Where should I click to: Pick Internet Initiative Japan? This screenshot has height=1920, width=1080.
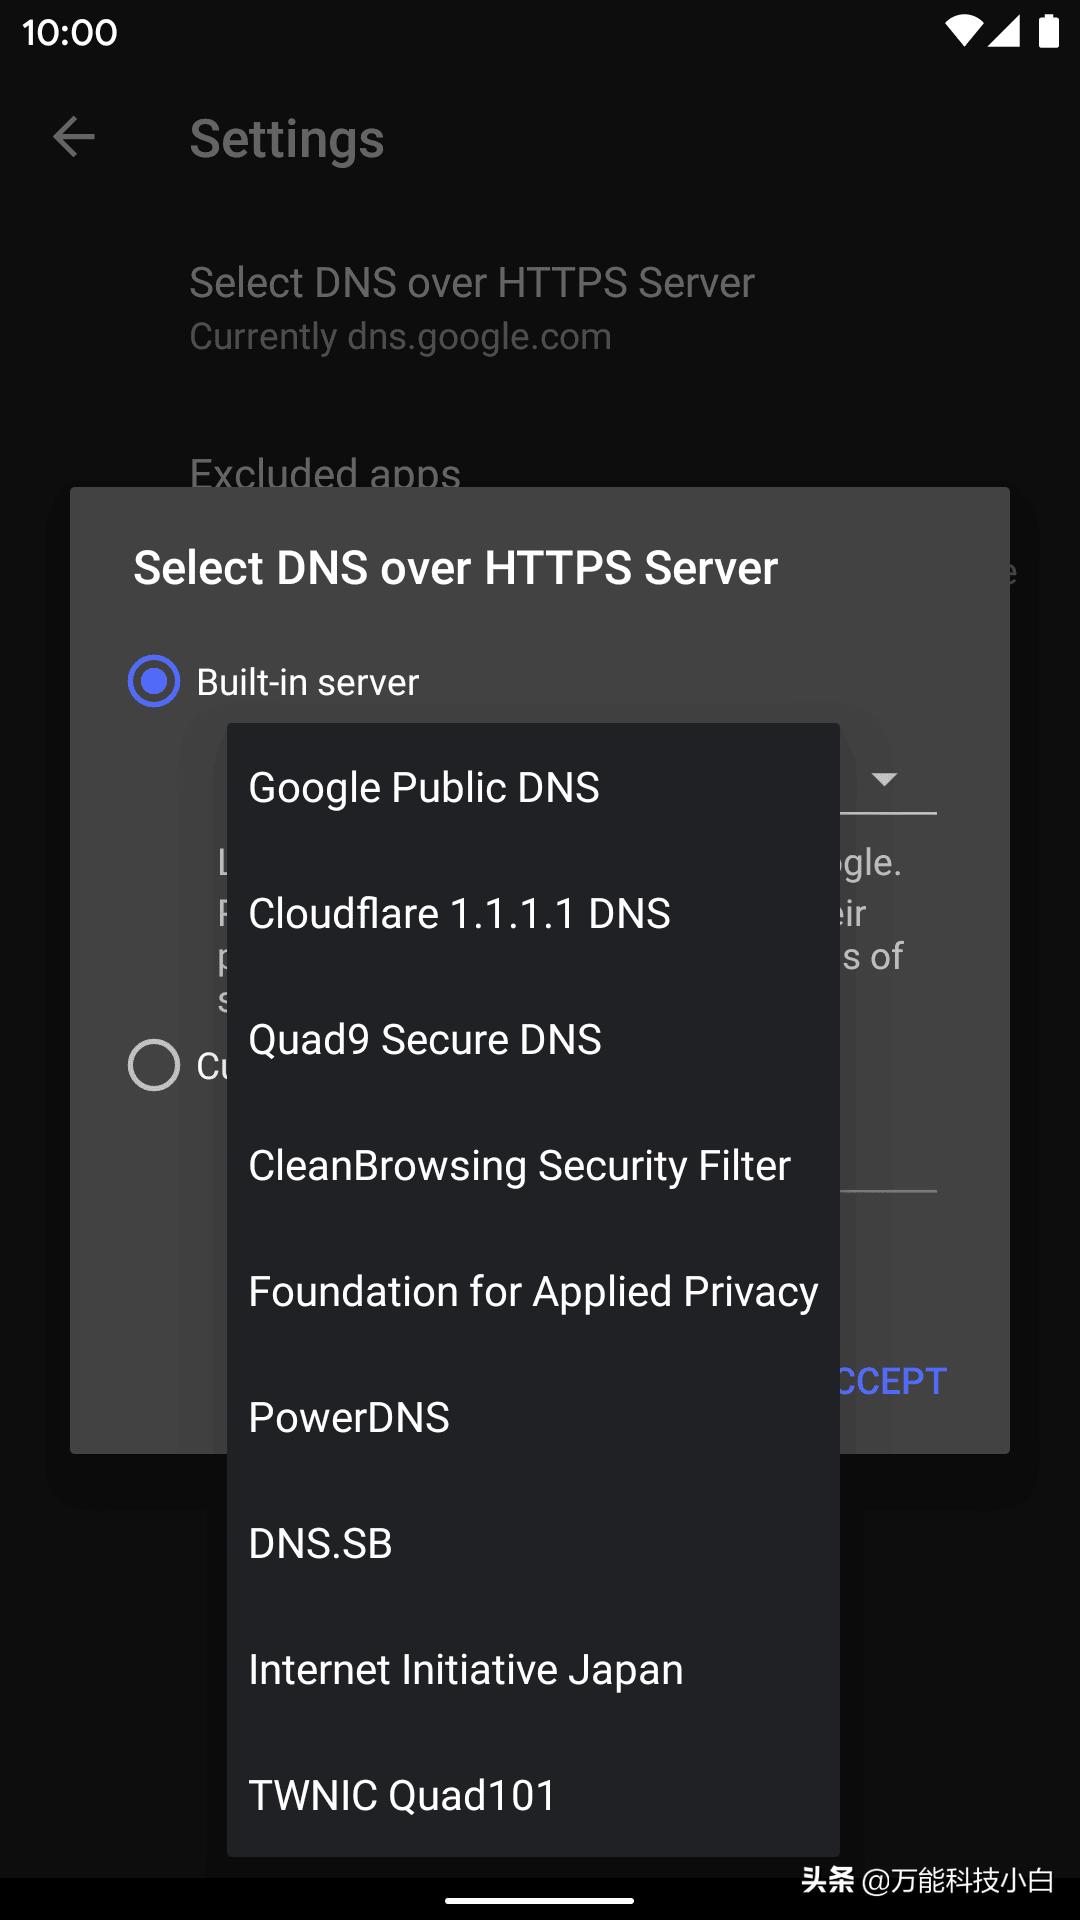click(466, 1670)
